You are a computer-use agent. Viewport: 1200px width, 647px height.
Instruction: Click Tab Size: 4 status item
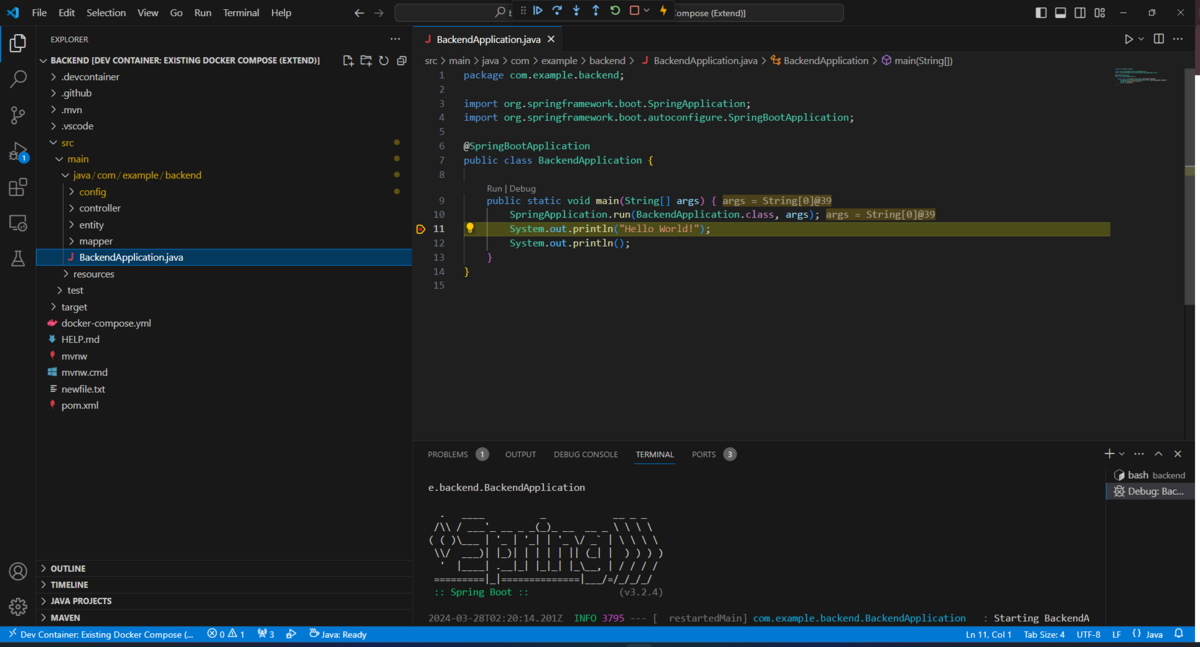pos(1044,634)
